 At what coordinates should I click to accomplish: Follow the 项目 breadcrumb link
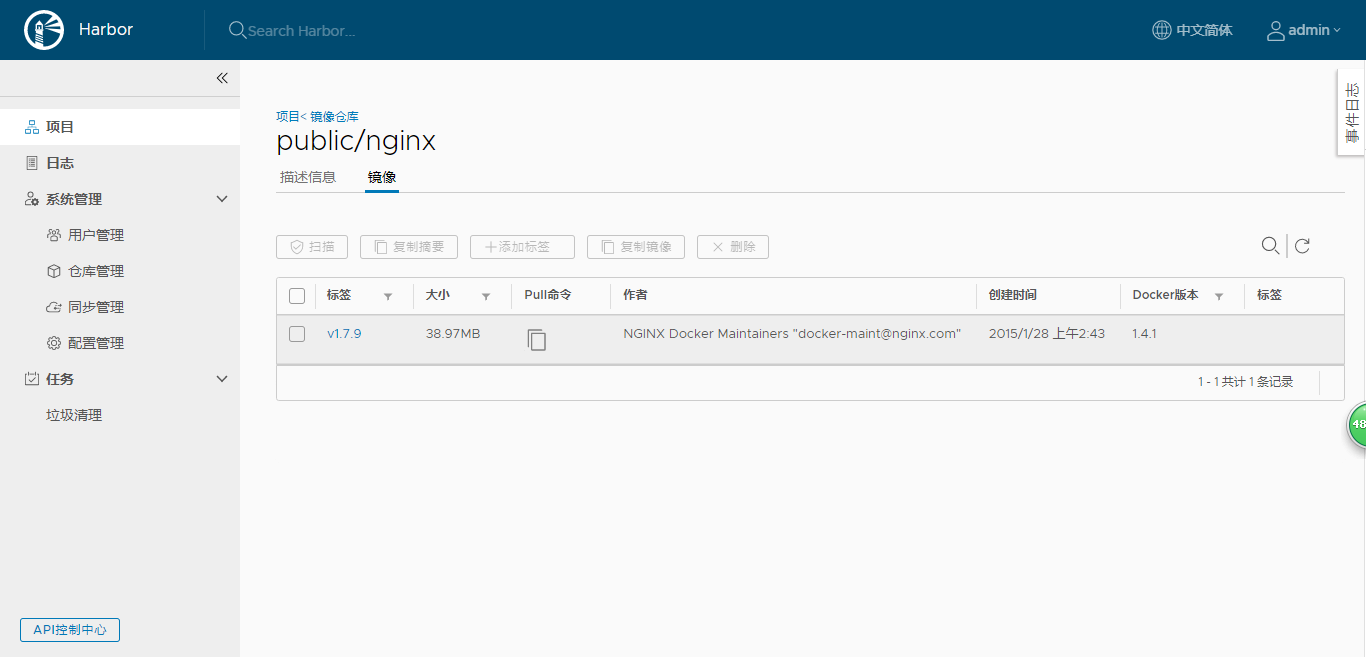pyautogui.click(x=288, y=117)
